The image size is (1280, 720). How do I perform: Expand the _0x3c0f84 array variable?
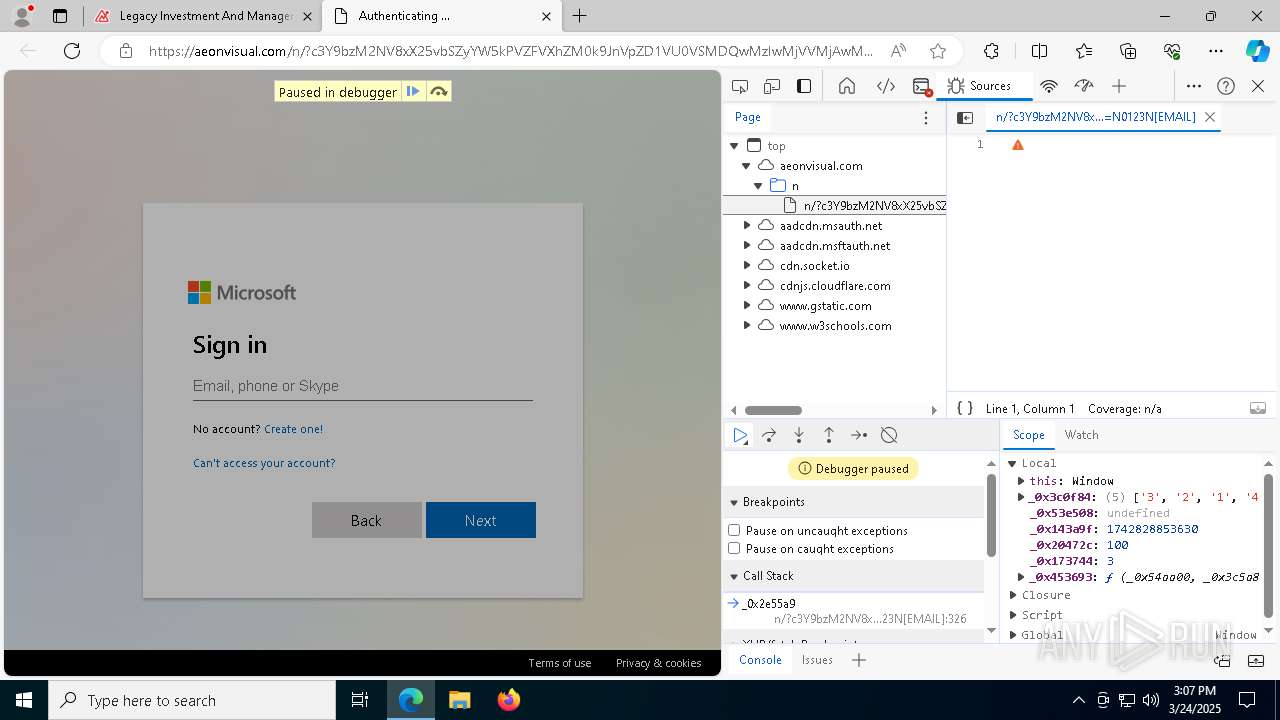click(1021, 497)
